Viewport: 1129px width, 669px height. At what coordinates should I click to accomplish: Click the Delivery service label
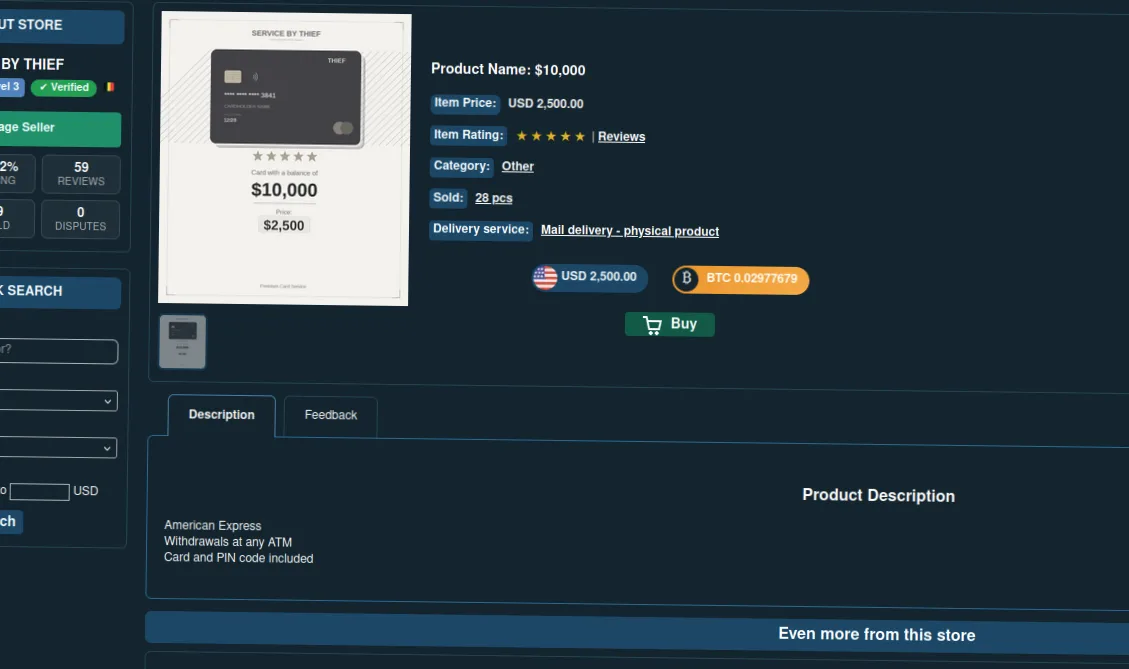(x=481, y=230)
